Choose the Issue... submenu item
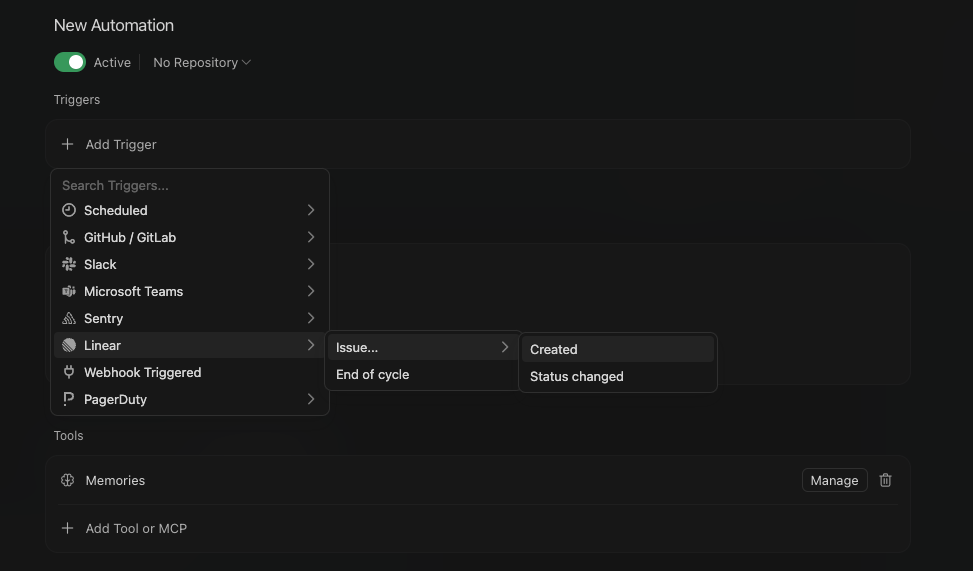This screenshot has width=973, height=571. (423, 348)
